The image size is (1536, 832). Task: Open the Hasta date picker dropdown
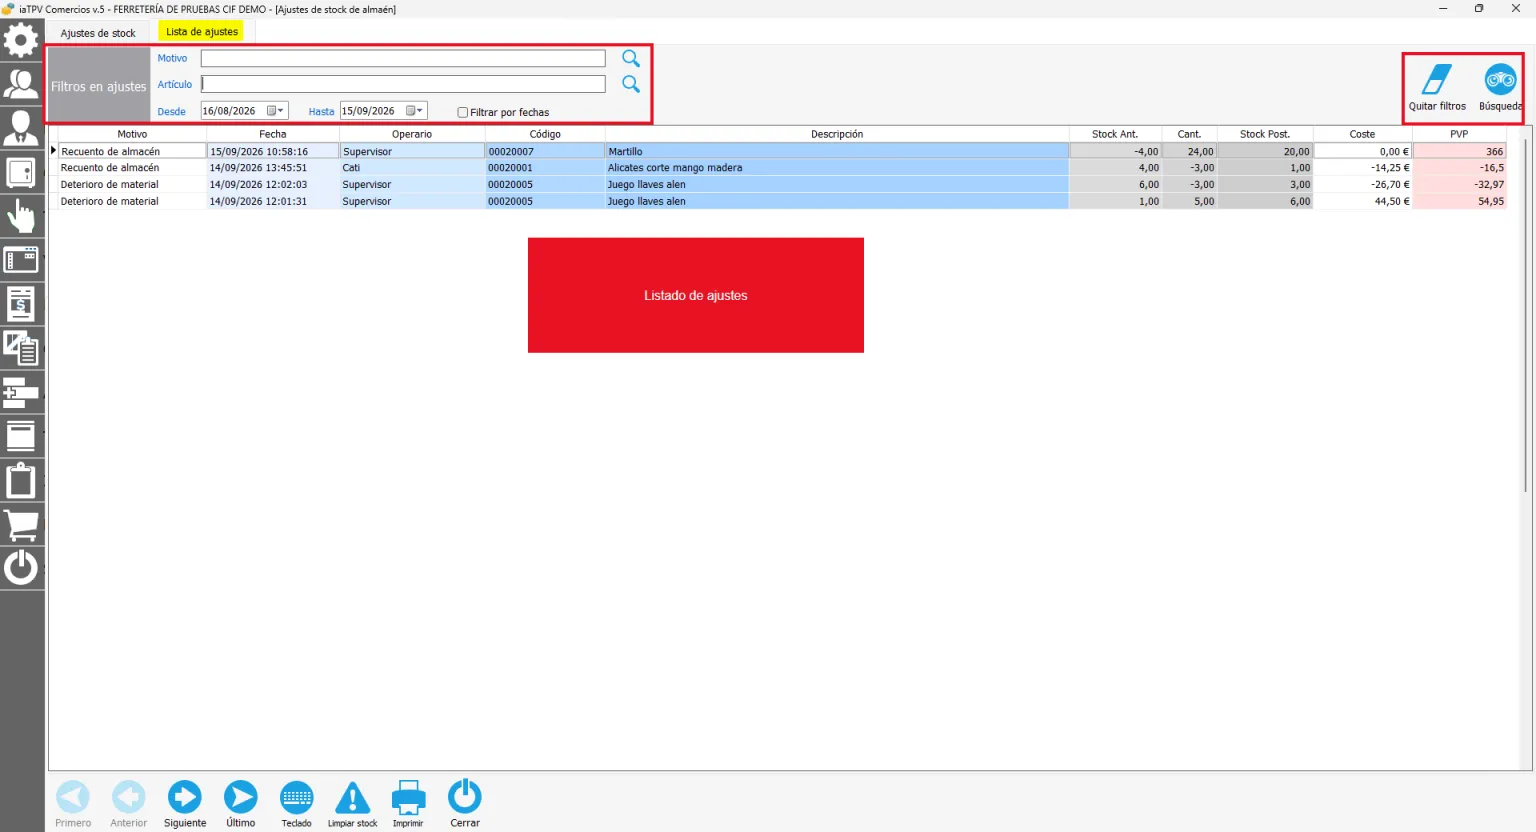414,111
